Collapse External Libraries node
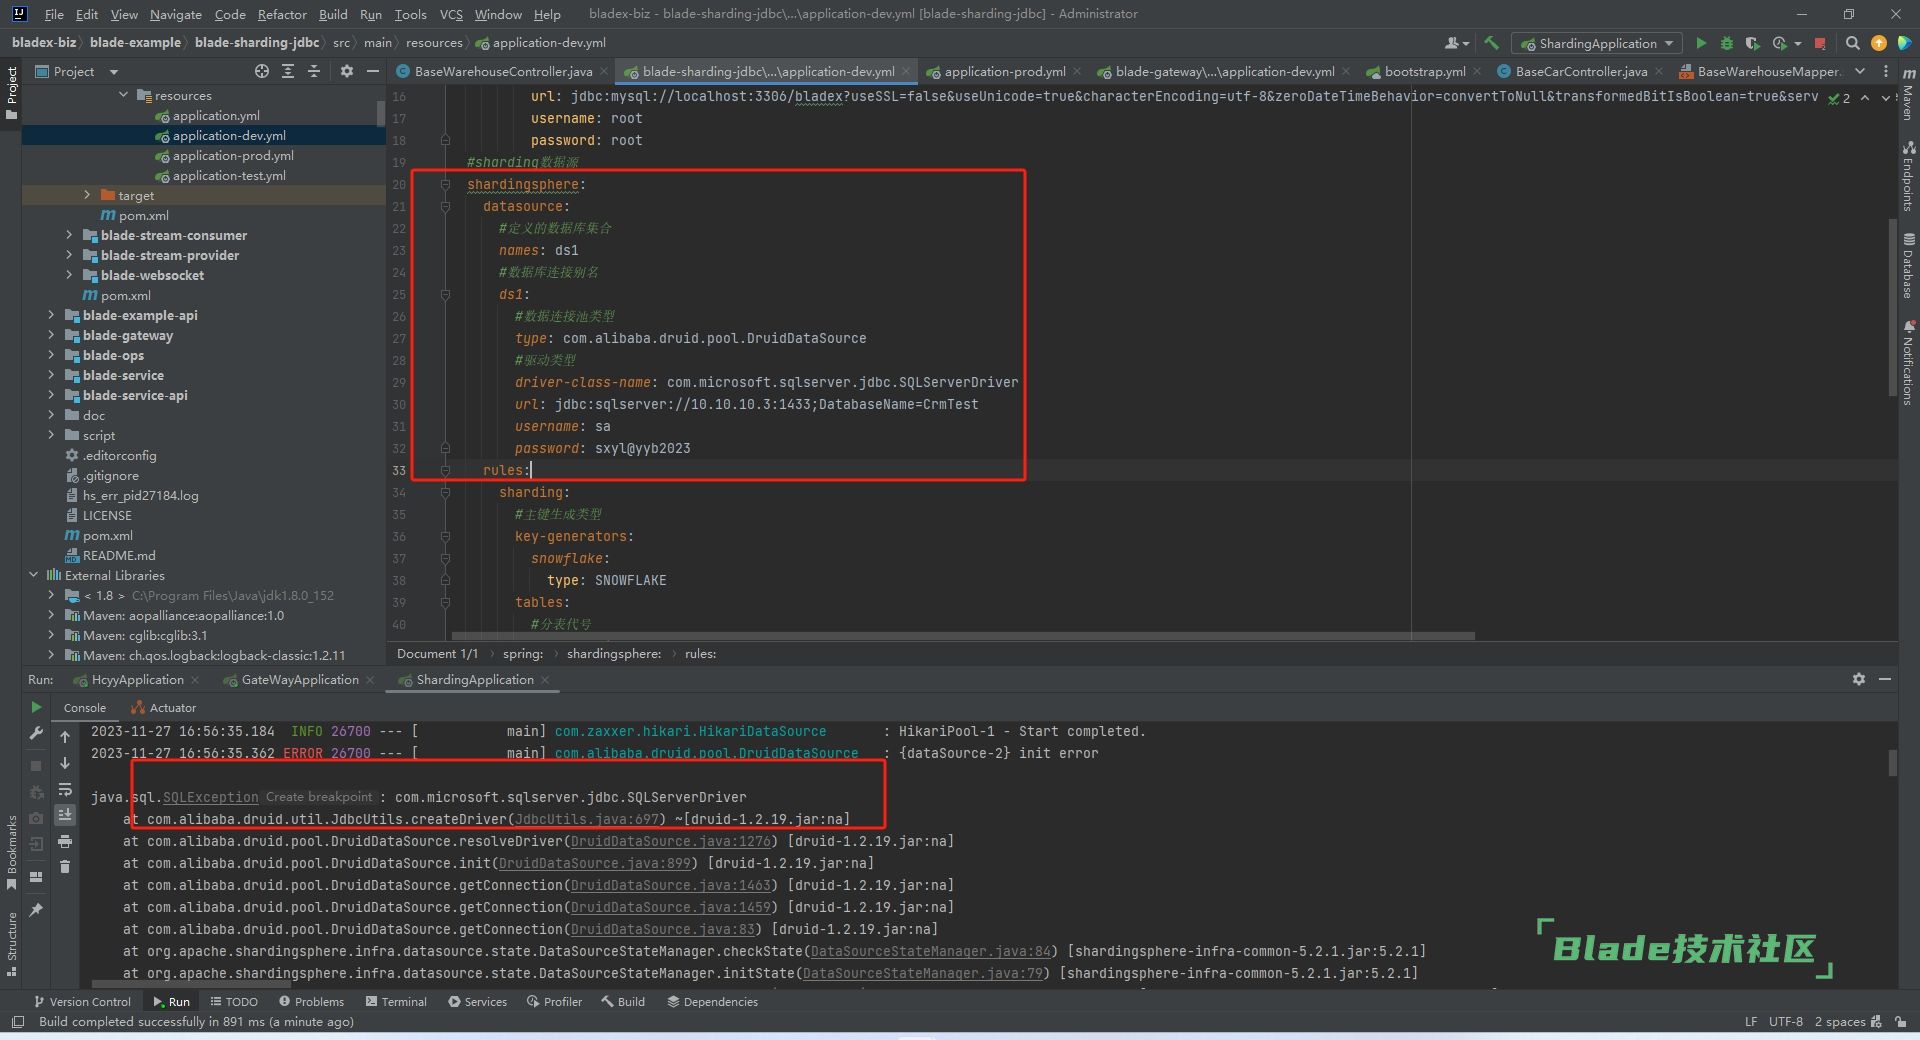This screenshot has width=1920, height=1040. 34,575
